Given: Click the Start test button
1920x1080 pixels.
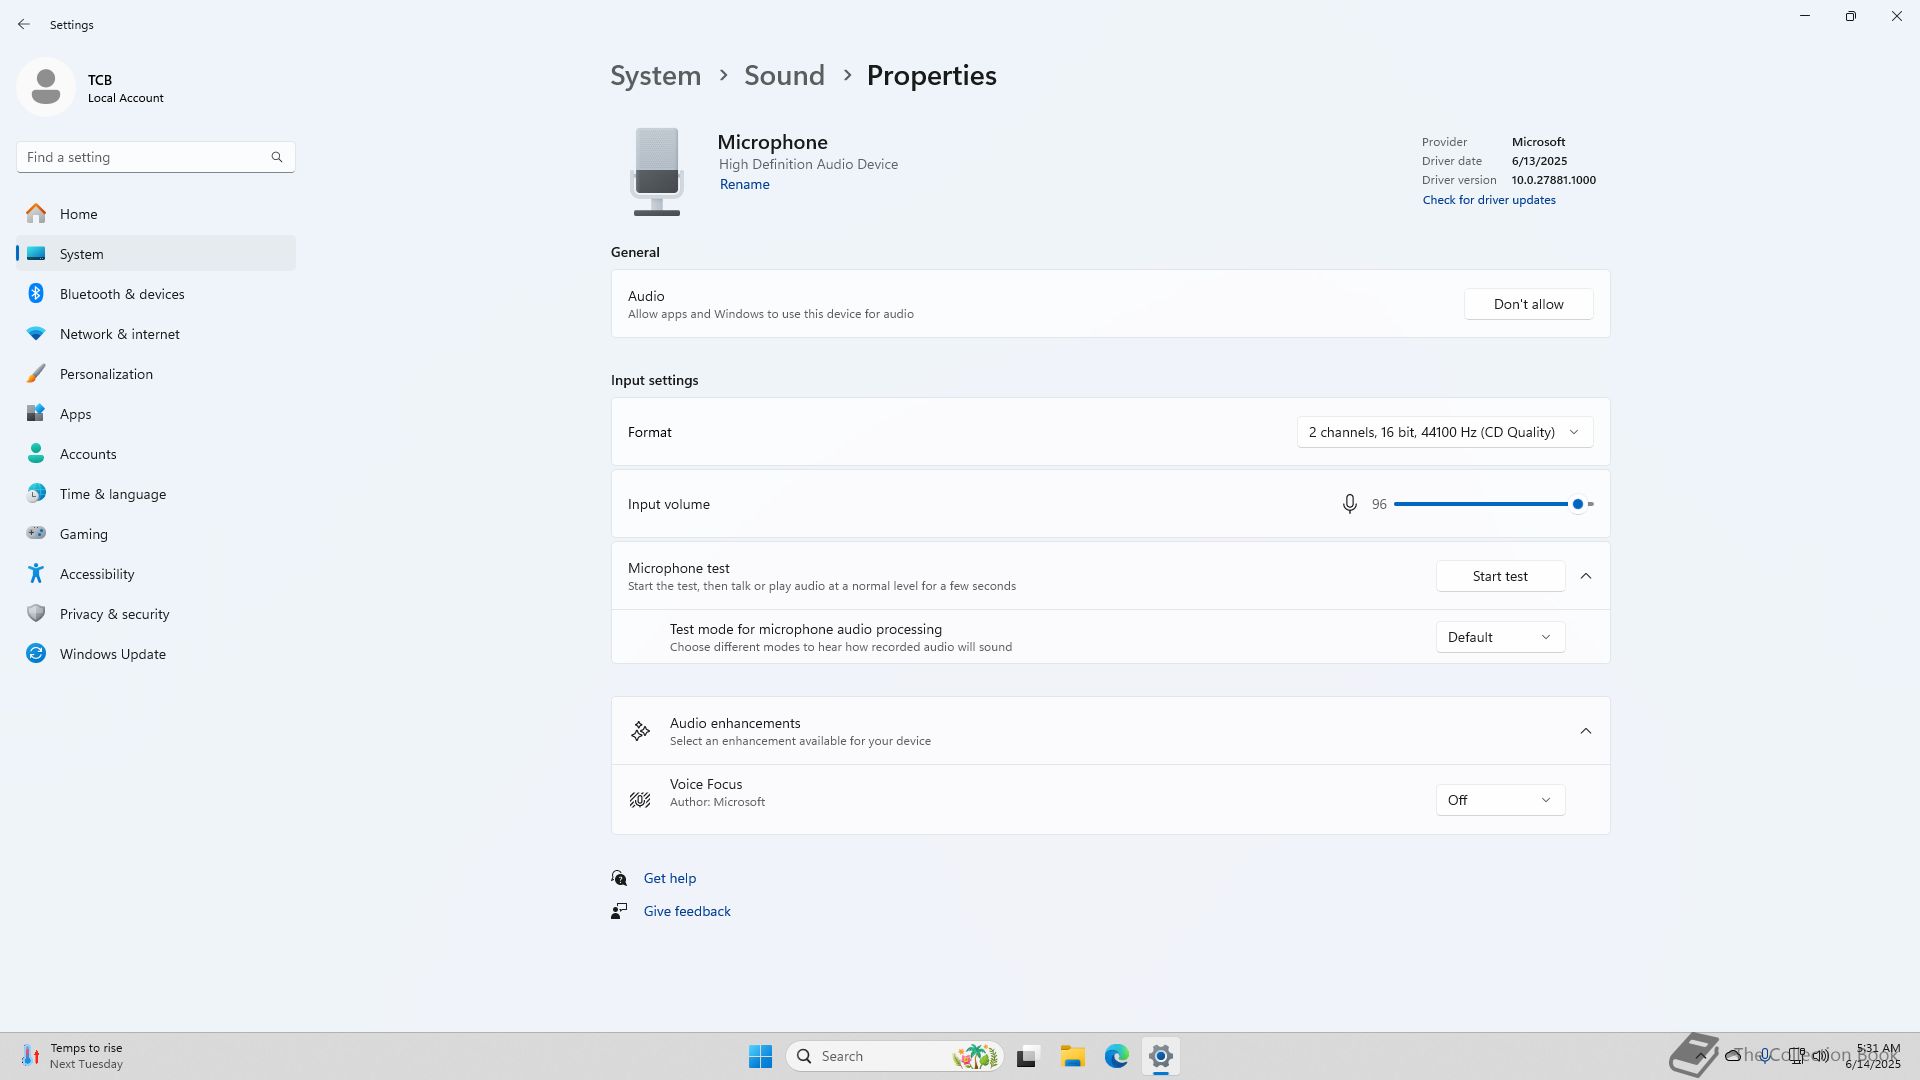Looking at the screenshot, I should tap(1500, 576).
